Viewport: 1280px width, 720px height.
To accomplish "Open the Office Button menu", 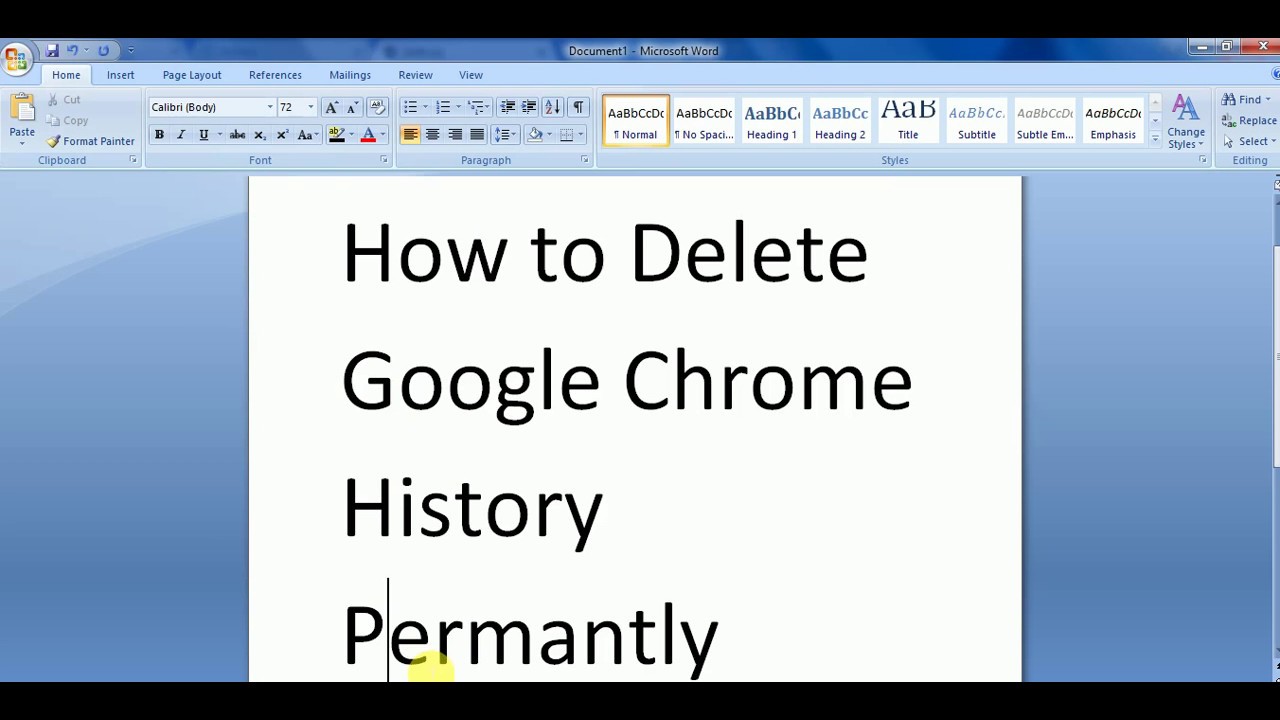I will (x=15, y=59).
